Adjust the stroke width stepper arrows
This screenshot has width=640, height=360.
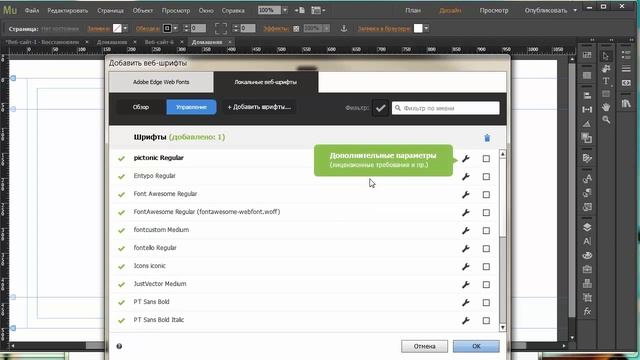coord(186,28)
